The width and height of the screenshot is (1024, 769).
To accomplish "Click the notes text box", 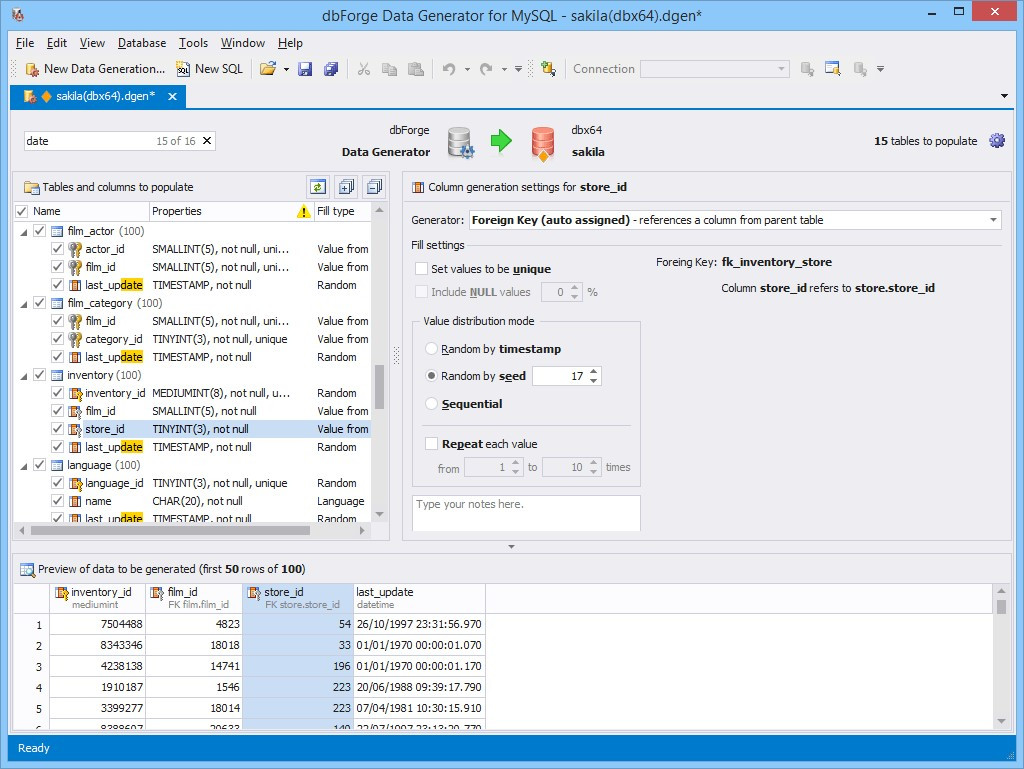I will pos(526,513).
